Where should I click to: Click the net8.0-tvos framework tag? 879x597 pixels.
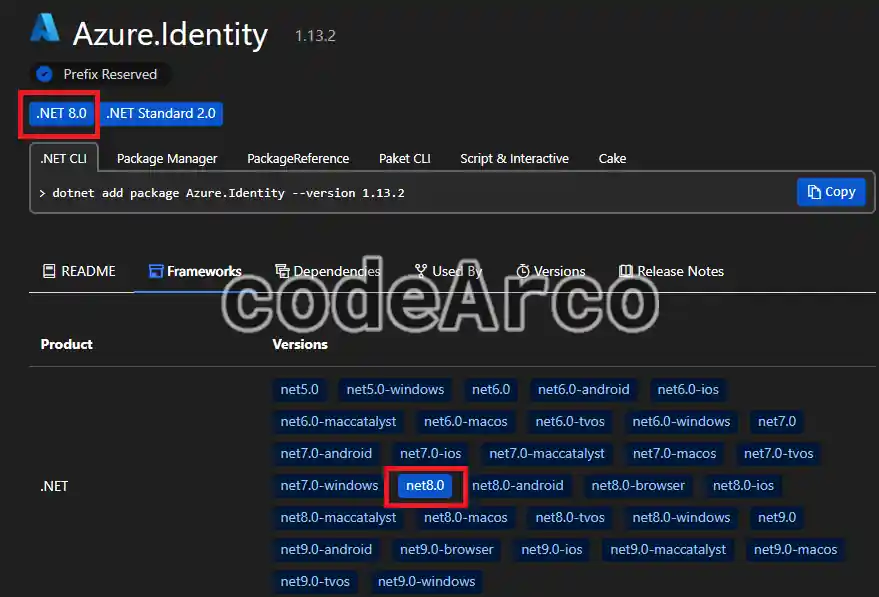(x=570, y=517)
